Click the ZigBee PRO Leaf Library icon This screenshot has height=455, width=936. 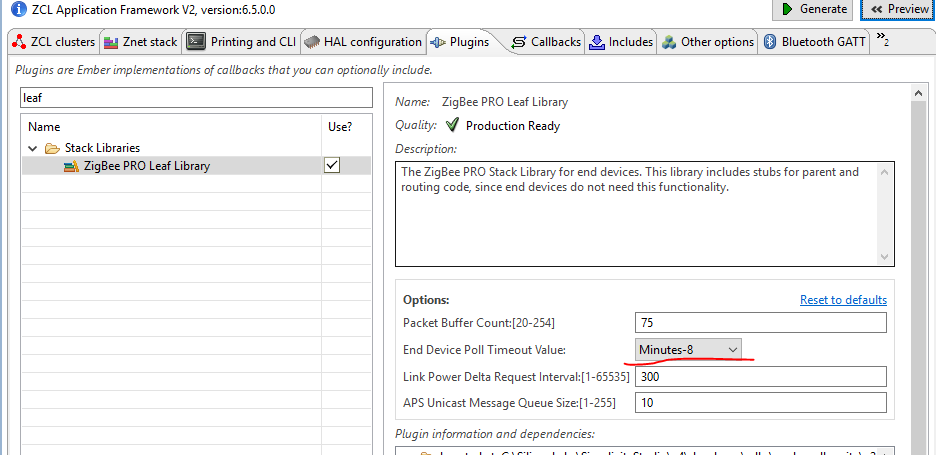pos(72,166)
